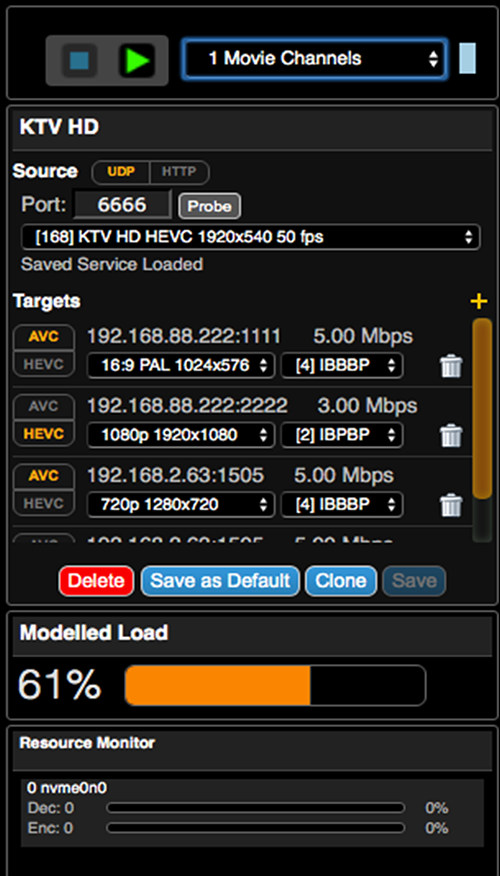Switch the 720p target to HEVC

pos(44,503)
